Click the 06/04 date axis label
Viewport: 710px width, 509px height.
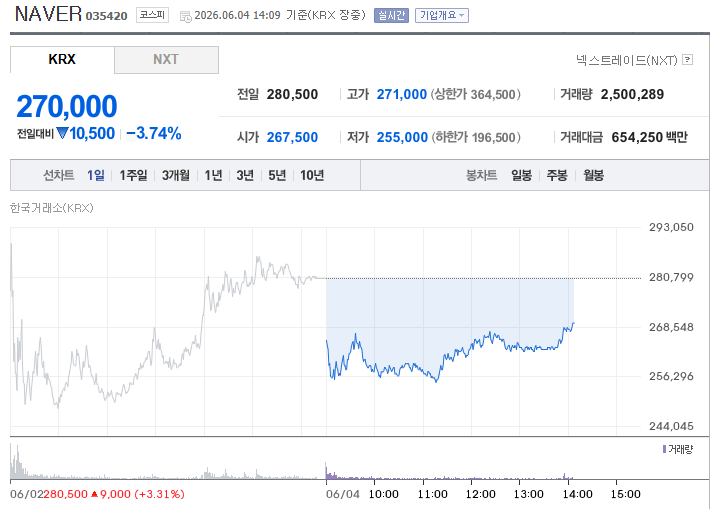(343, 494)
